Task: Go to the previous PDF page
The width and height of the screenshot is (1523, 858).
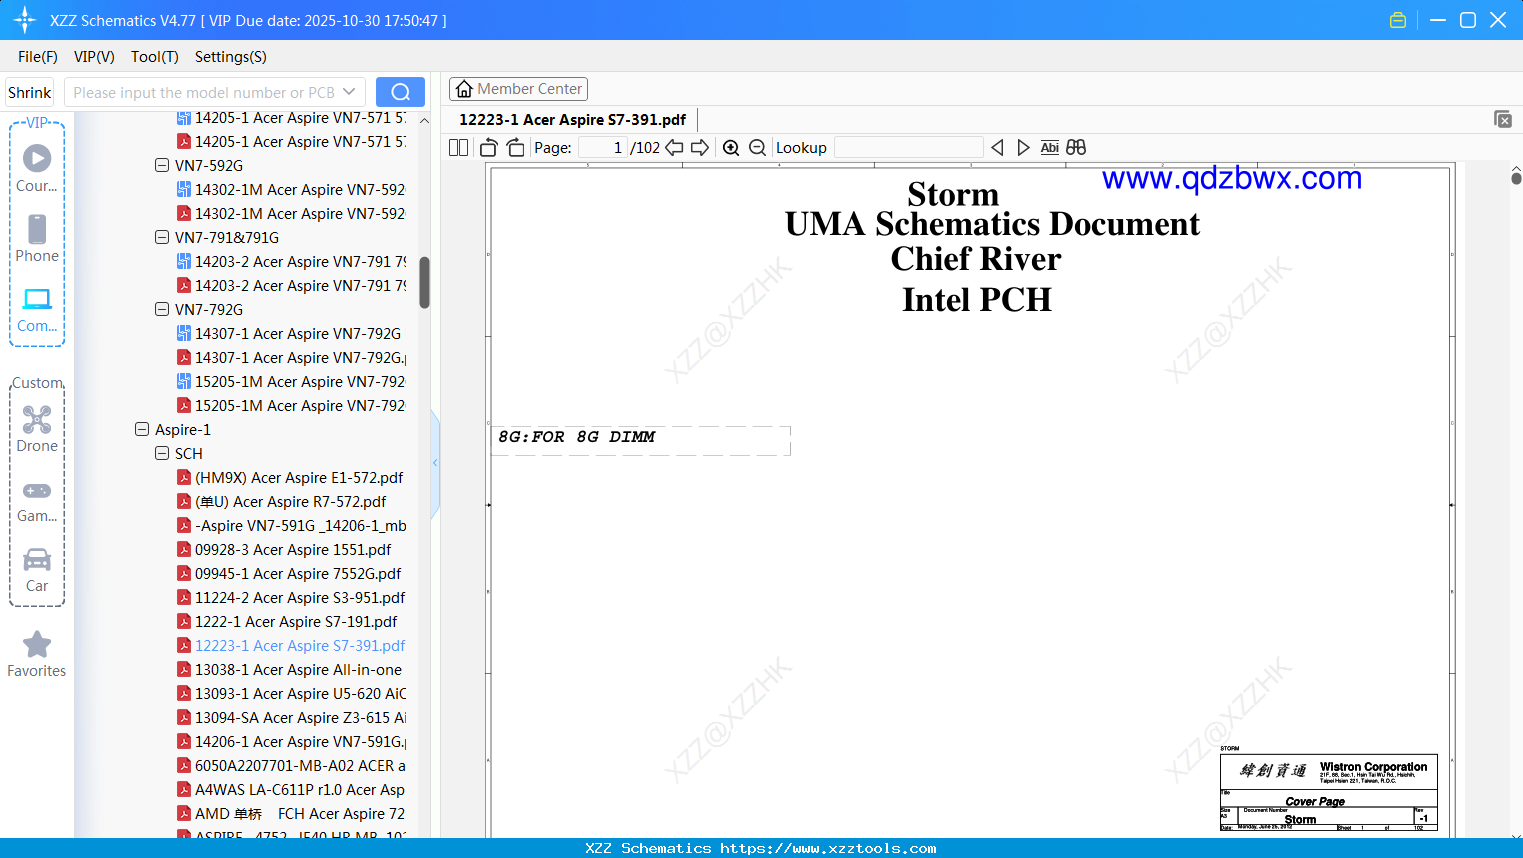Action: (x=675, y=148)
